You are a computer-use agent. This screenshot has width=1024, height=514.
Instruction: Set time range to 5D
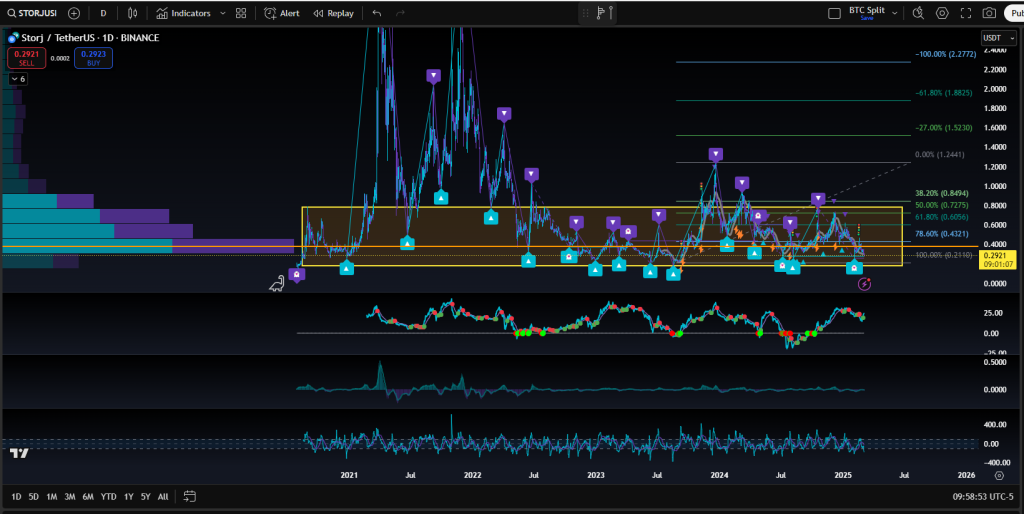point(33,496)
